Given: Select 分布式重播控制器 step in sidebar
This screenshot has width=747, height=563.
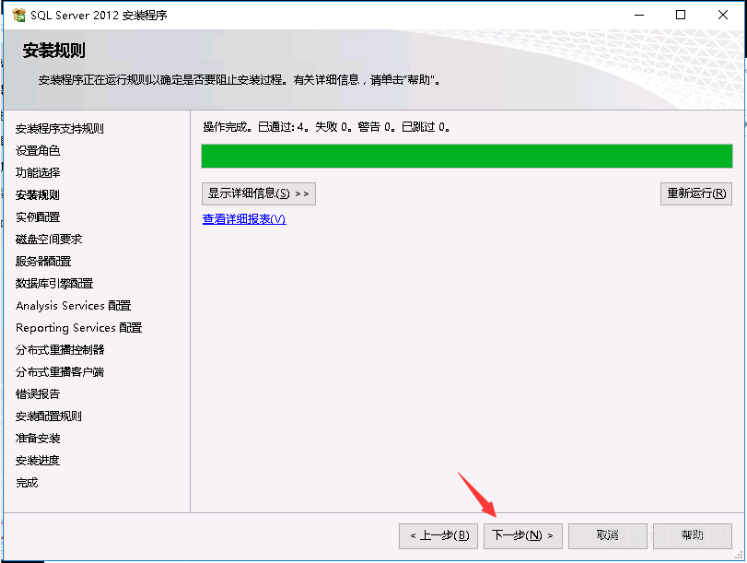Looking at the screenshot, I should click(60, 350).
